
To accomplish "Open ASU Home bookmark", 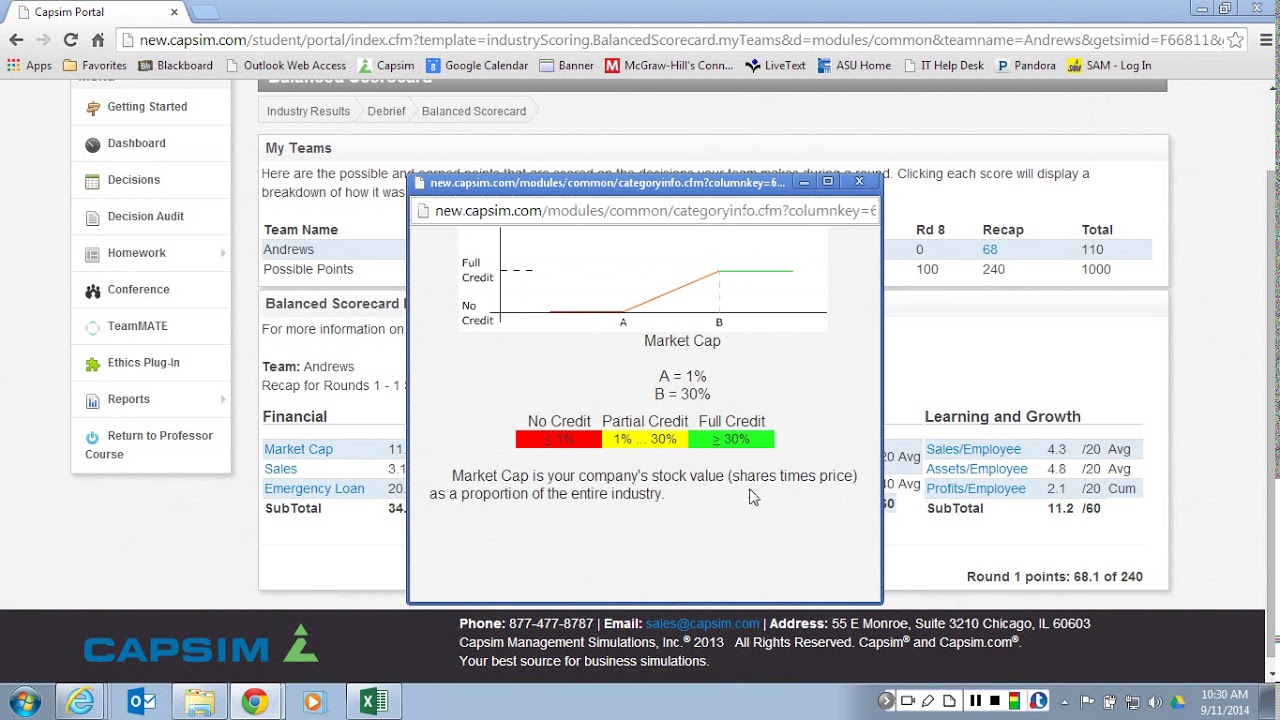I will coord(854,65).
